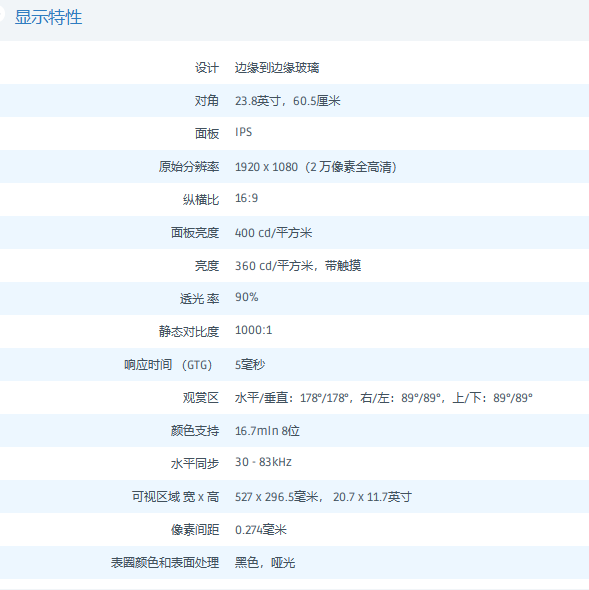This screenshot has height=590, width=589.
Task: Collapse the 显示特性 section header
Action: pos(294,19)
